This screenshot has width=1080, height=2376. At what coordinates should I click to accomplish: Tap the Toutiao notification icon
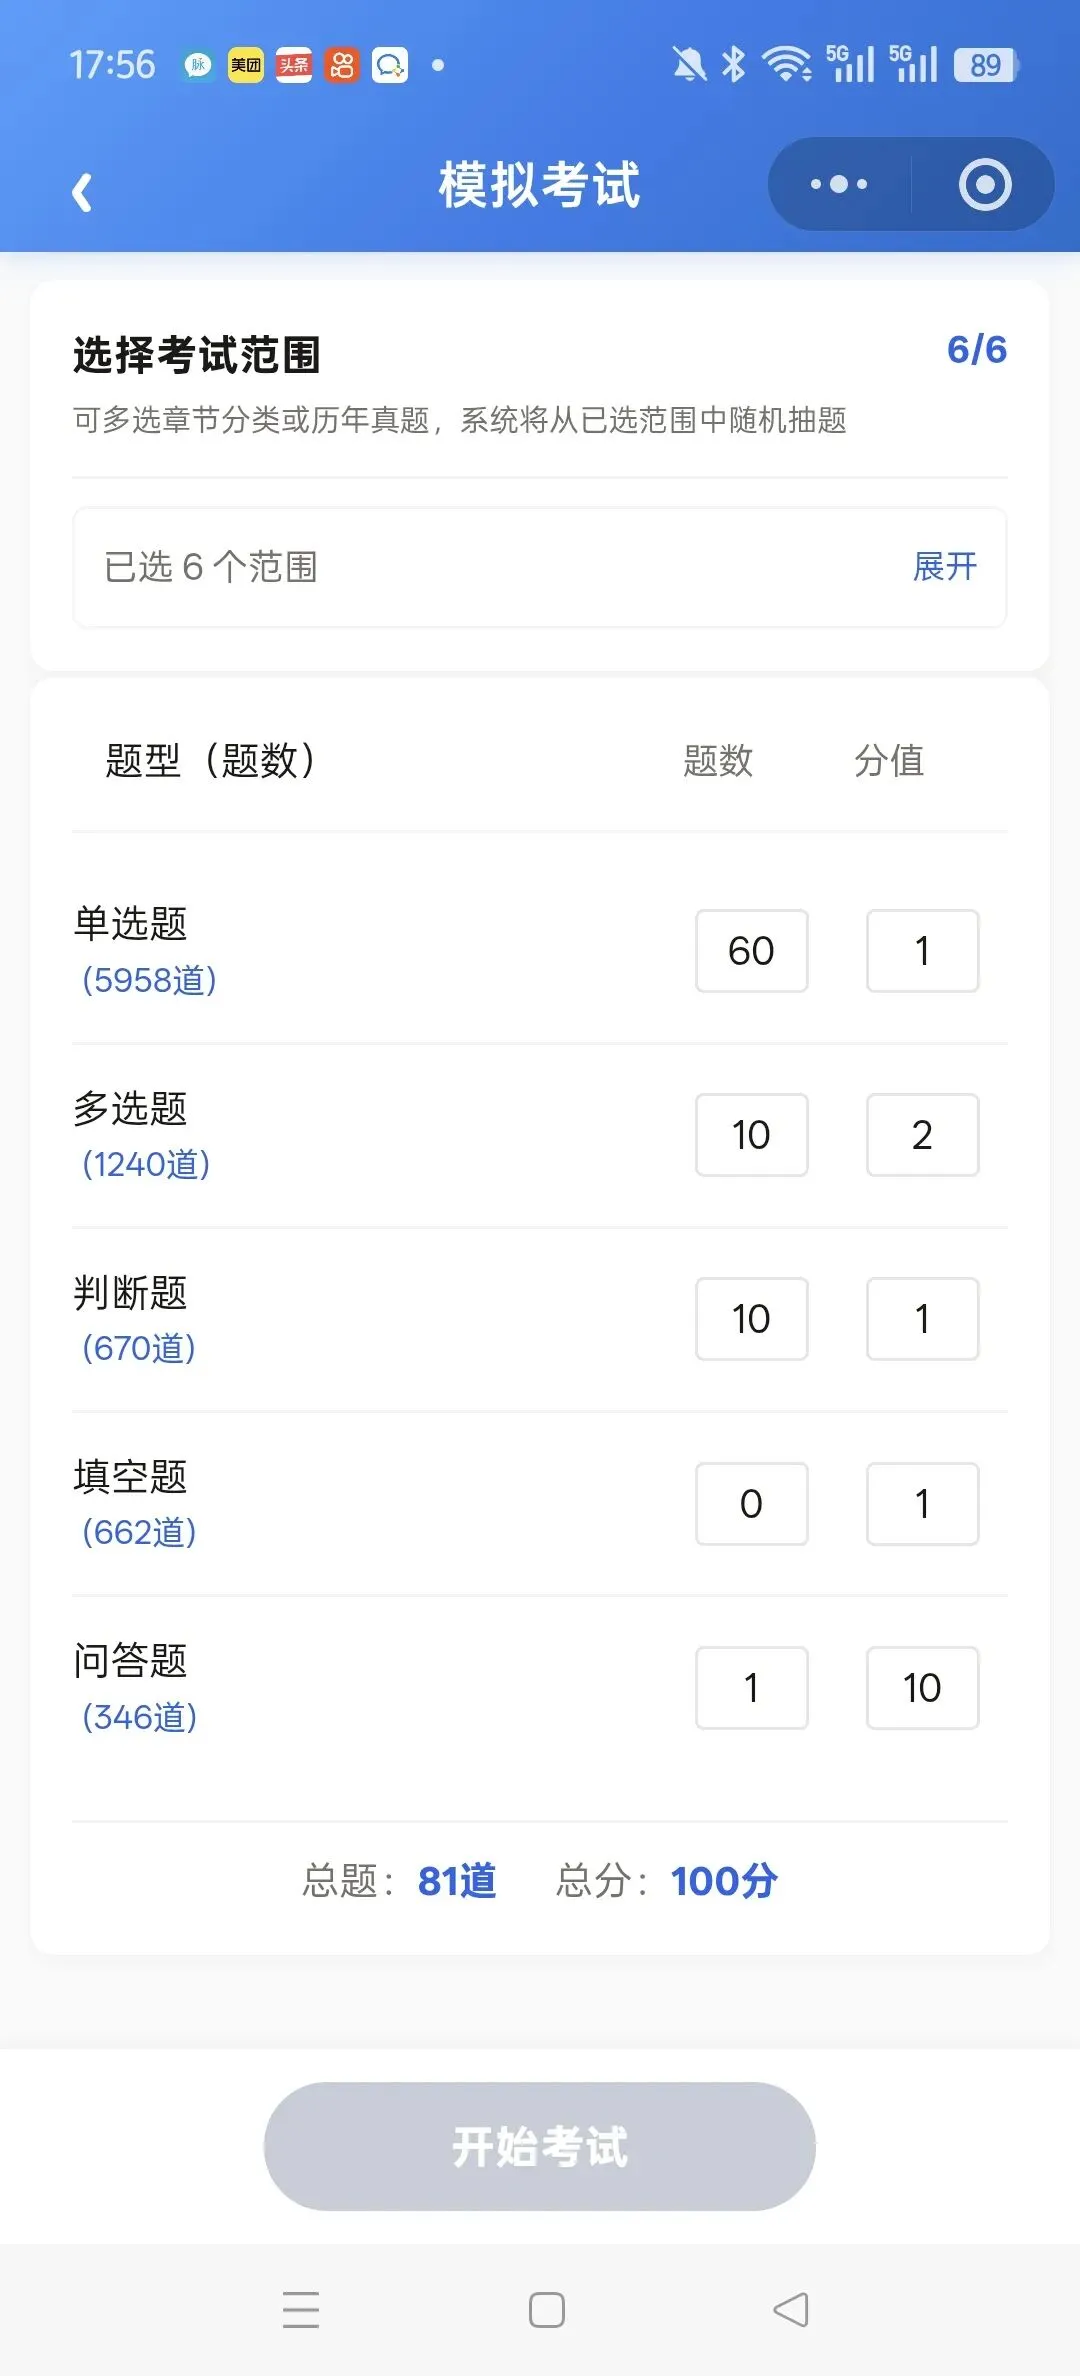pyautogui.click(x=294, y=66)
